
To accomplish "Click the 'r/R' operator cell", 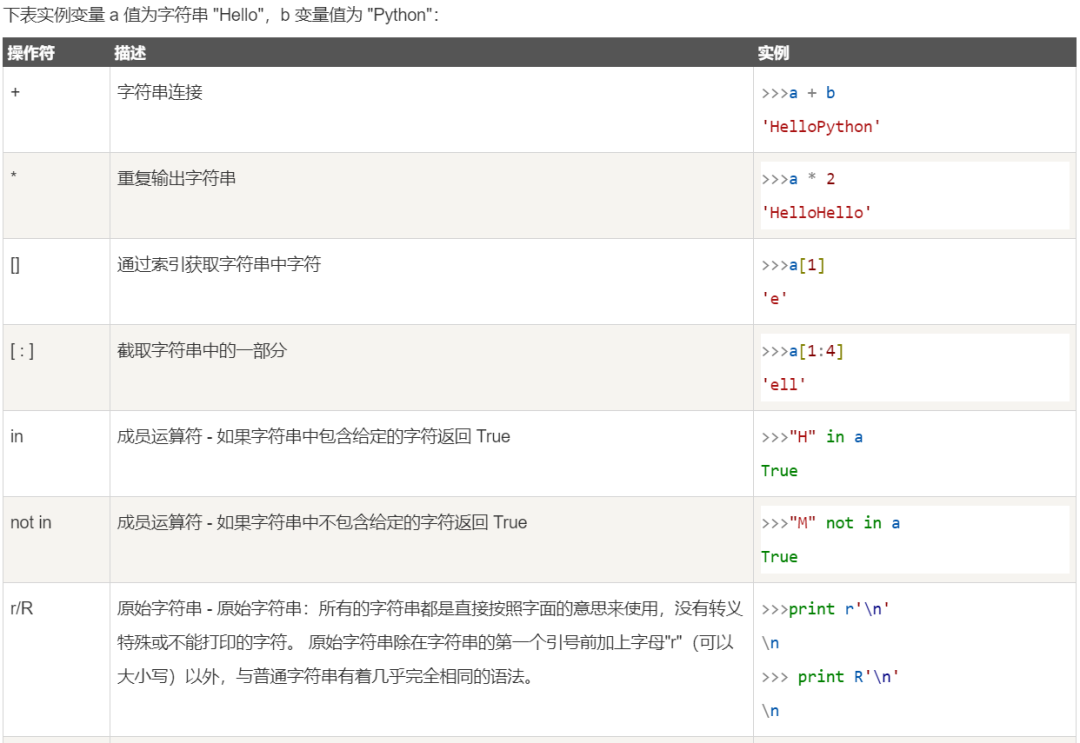I will 21,609.
